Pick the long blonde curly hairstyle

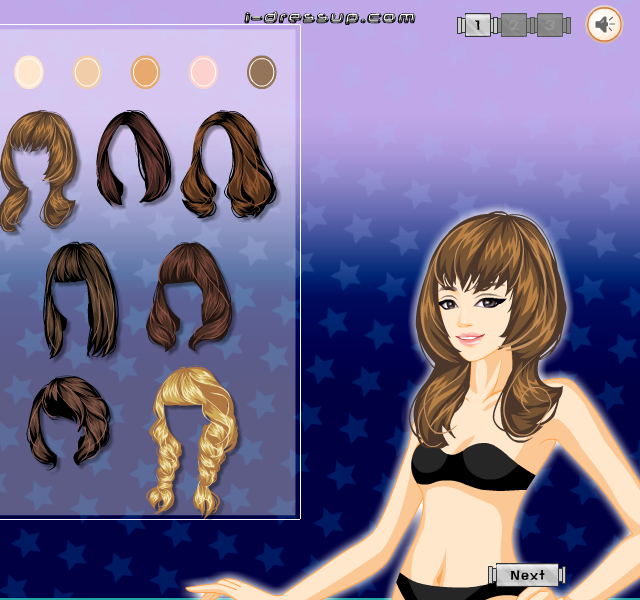click(x=193, y=441)
